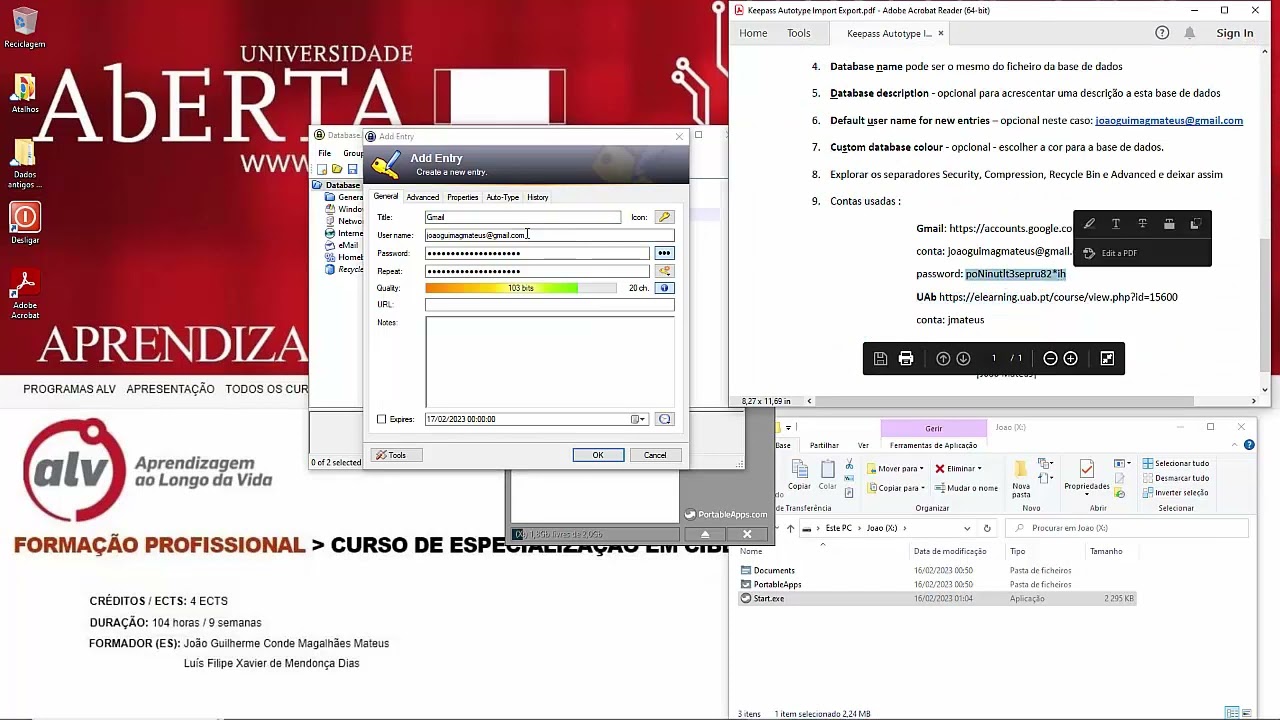
Task: Open the Eliminar dropdown in Explorer ribbon
Action: coord(957,468)
